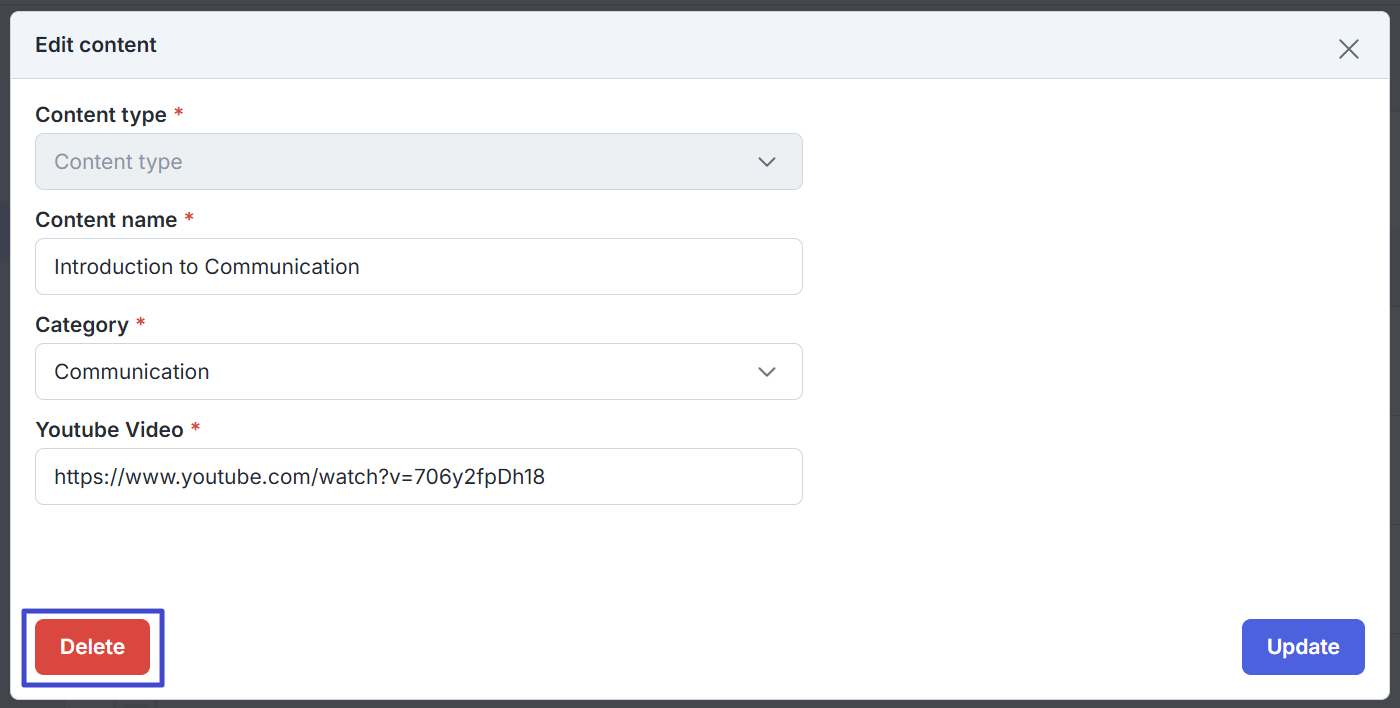Click the blue Update button
Screen dimensions: 1400x708
coord(1303,647)
